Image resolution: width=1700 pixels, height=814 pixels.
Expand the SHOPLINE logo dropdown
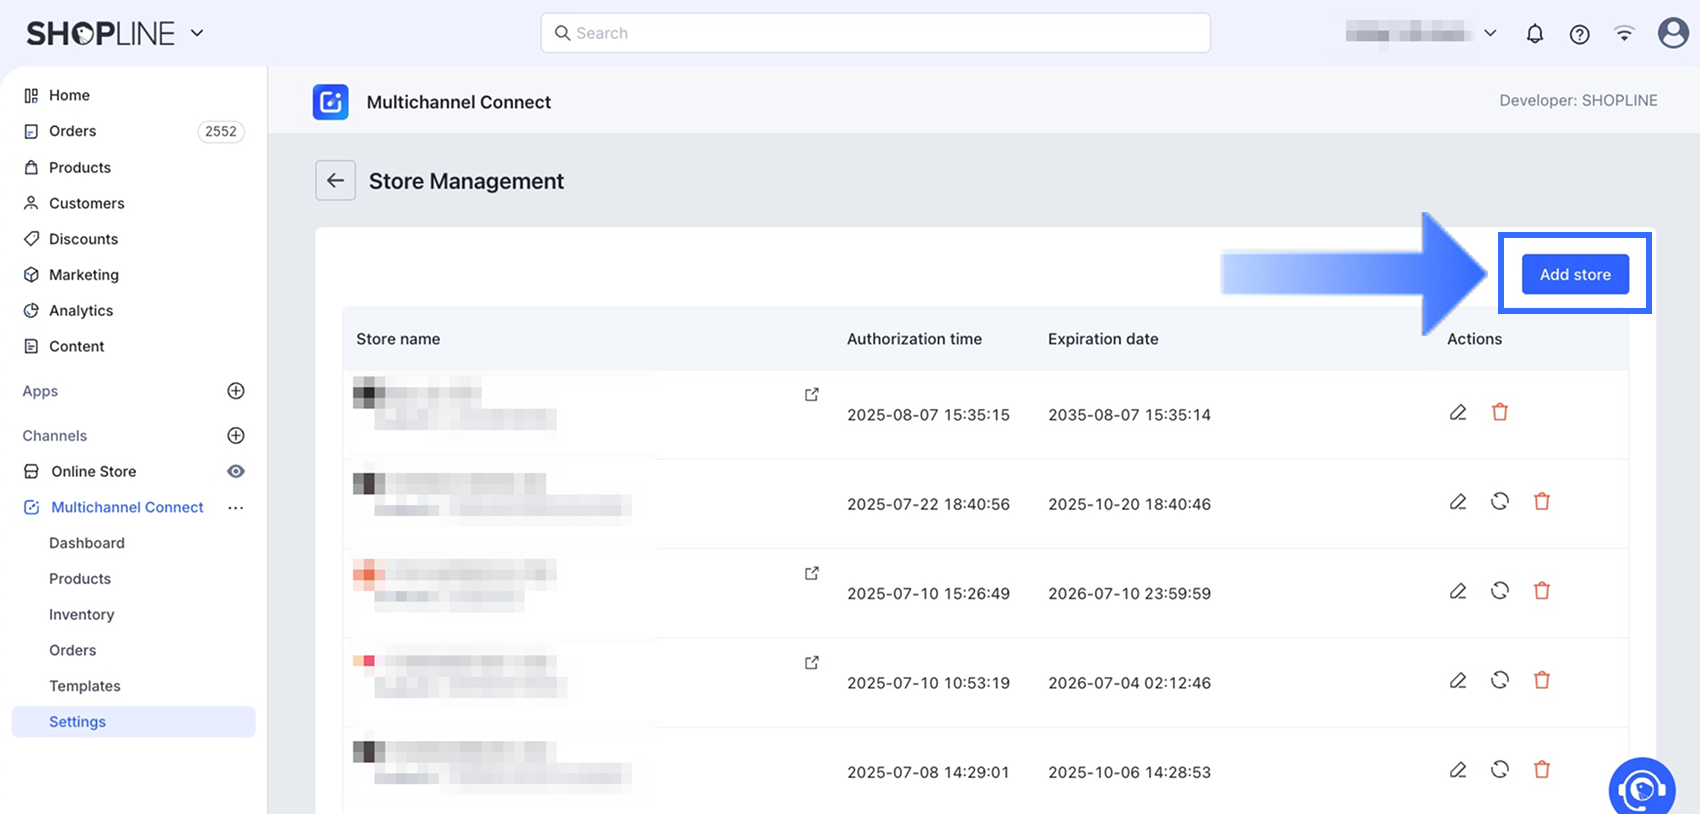(x=197, y=33)
